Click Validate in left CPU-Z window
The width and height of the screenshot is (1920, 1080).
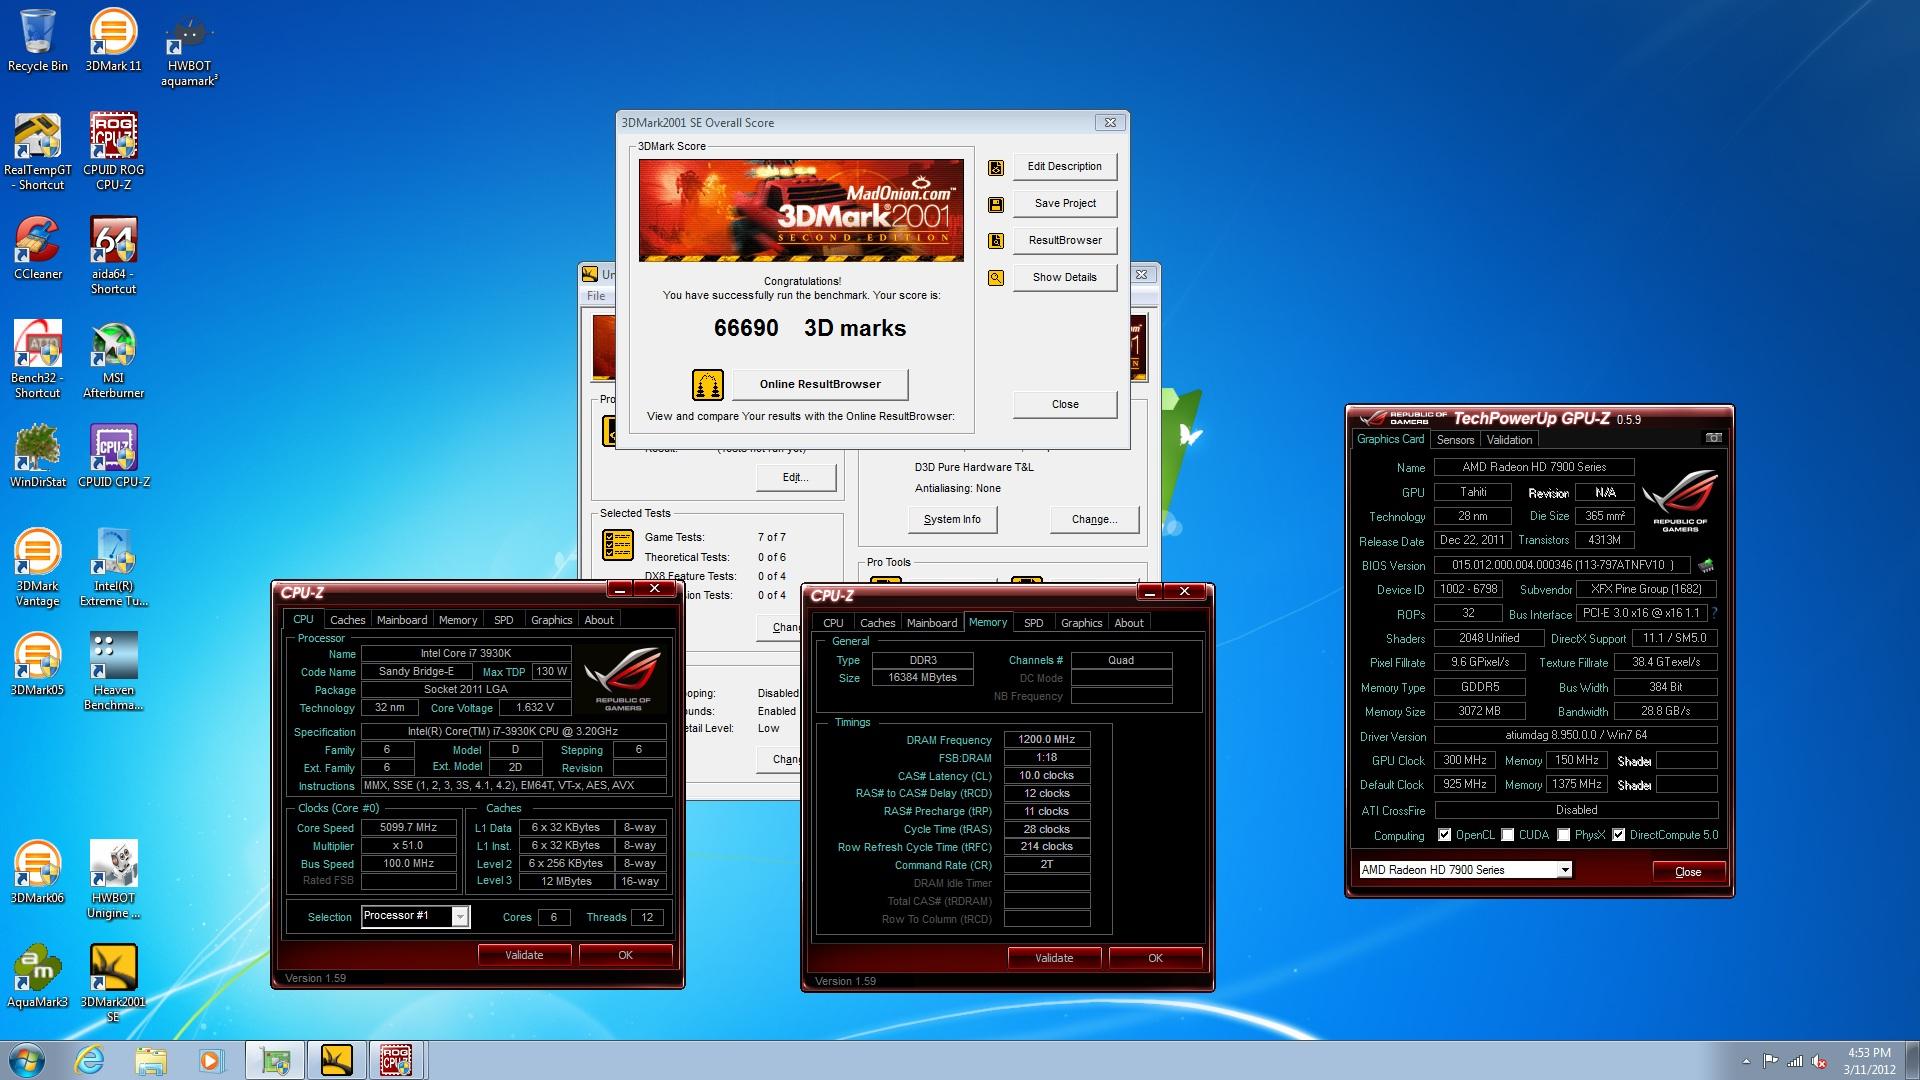point(524,955)
